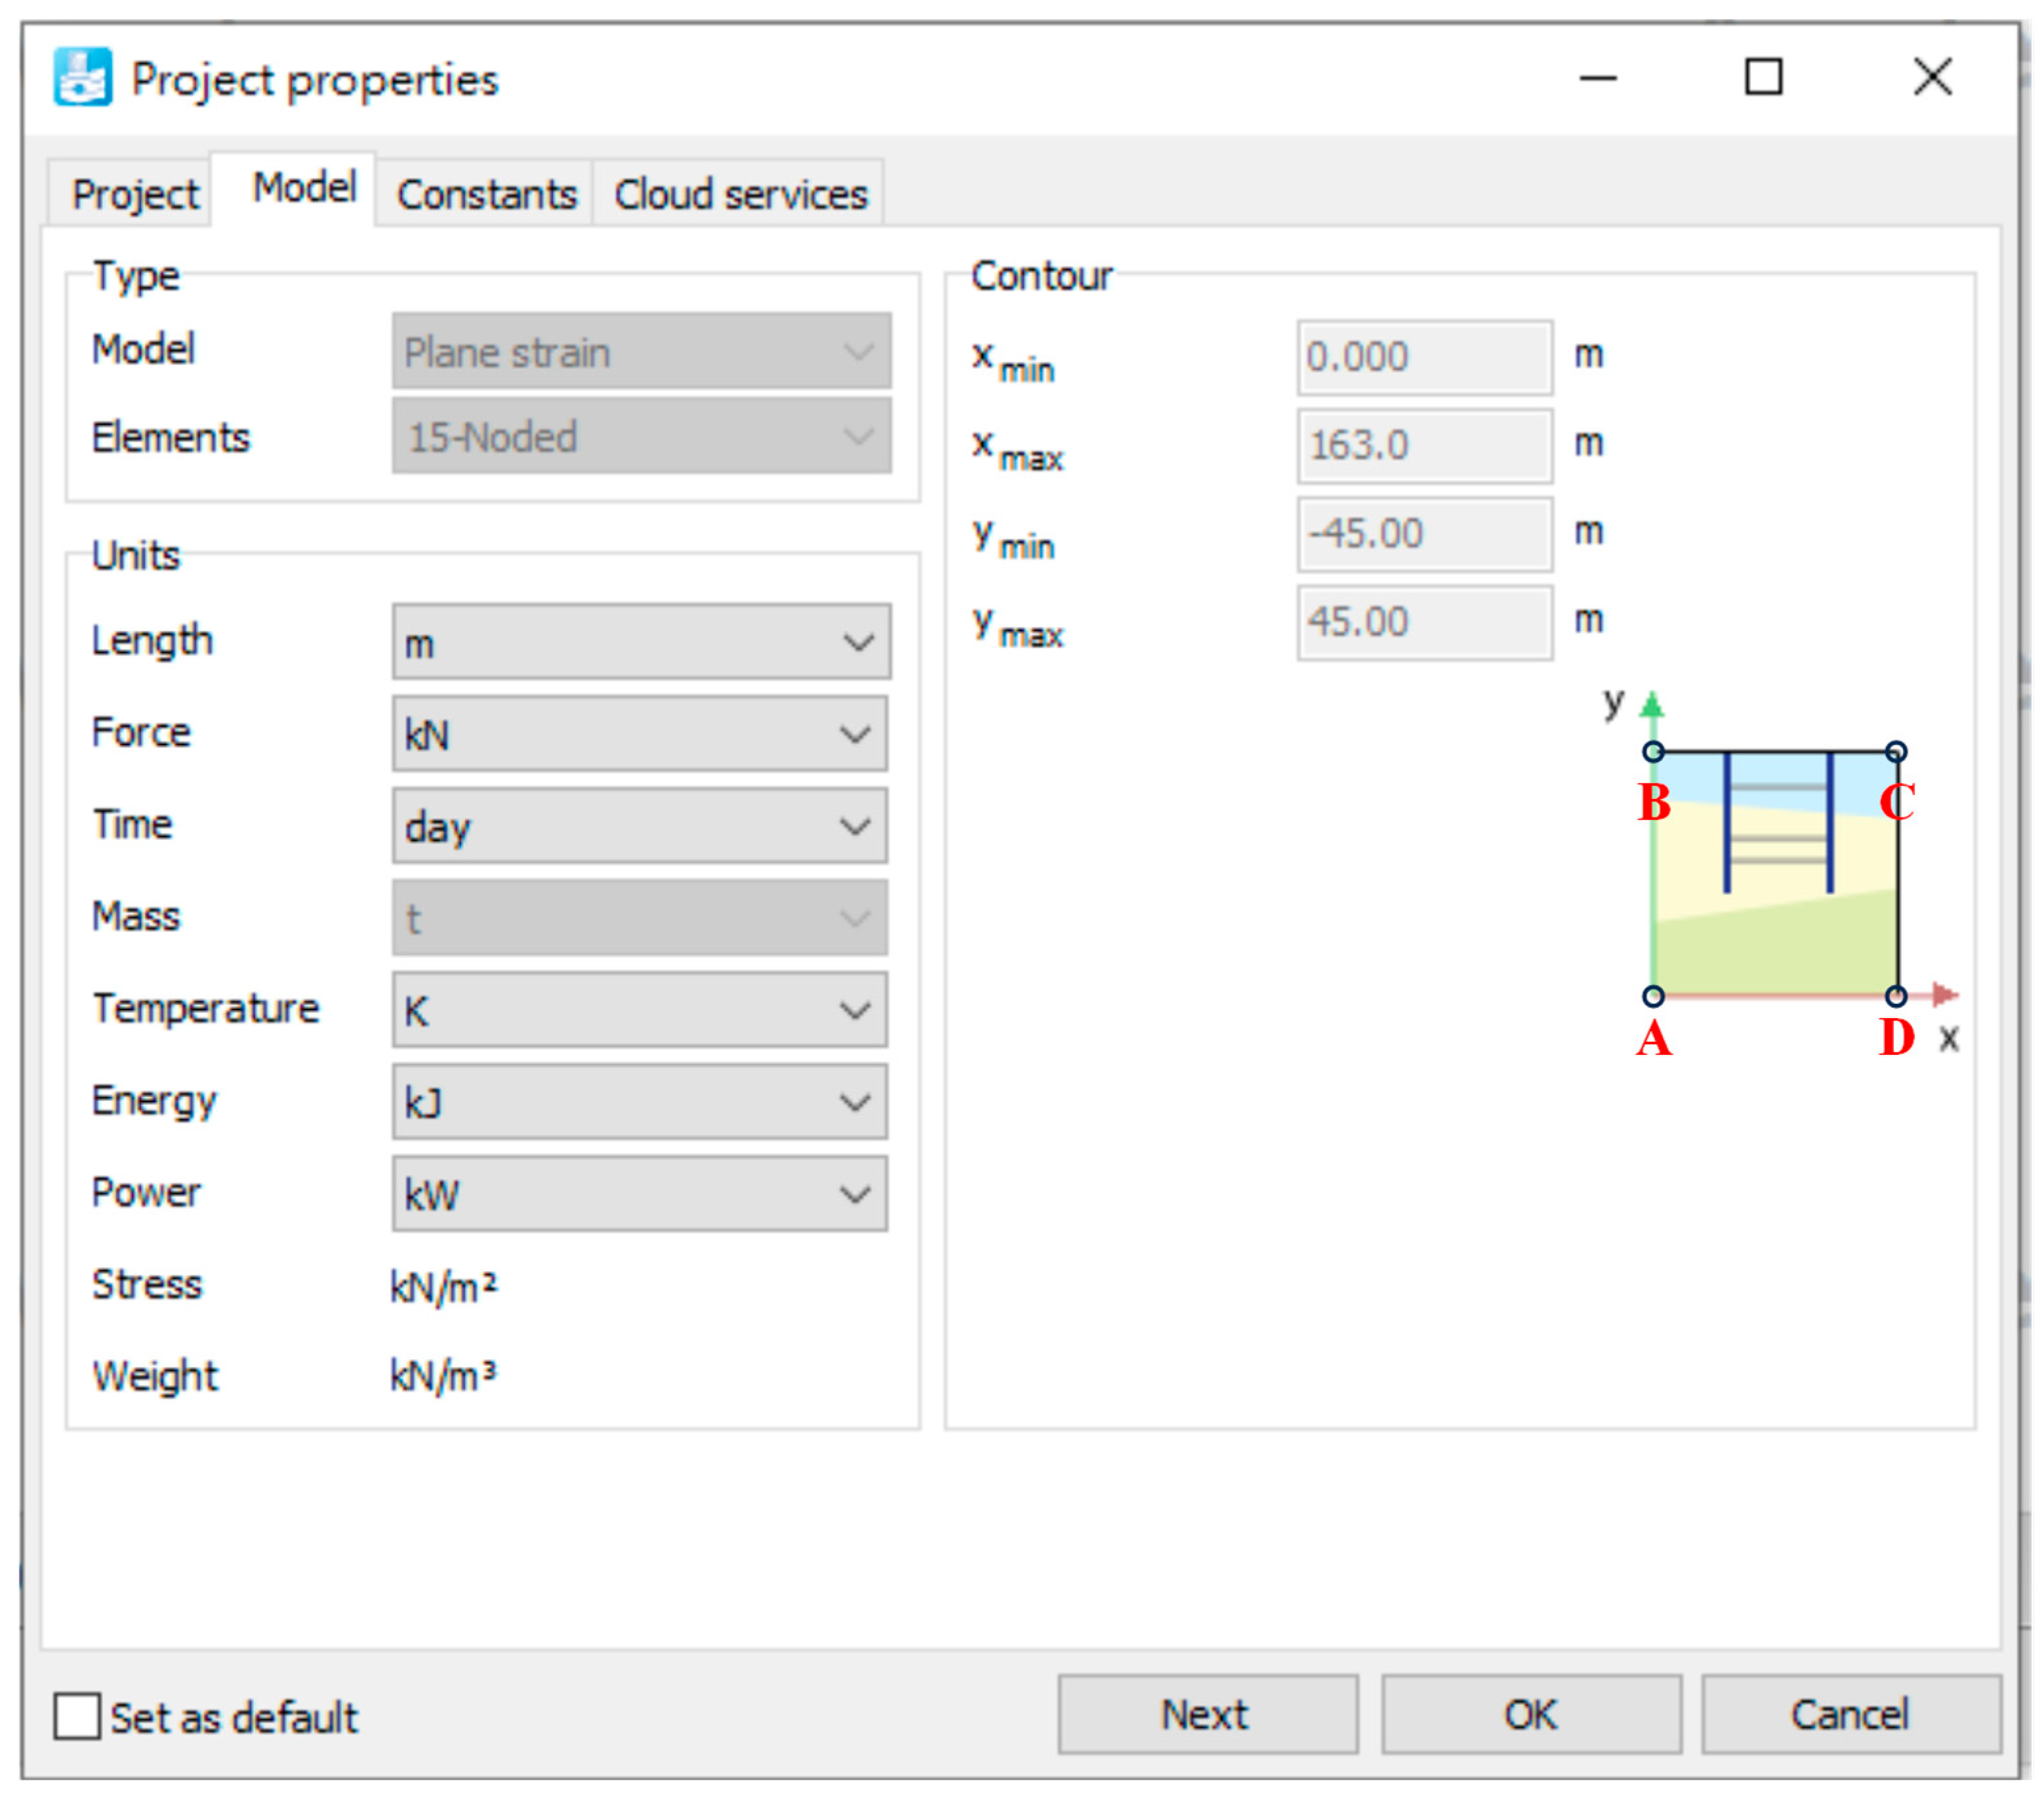Expand the Temperature unit dropdown

tap(640, 1010)
